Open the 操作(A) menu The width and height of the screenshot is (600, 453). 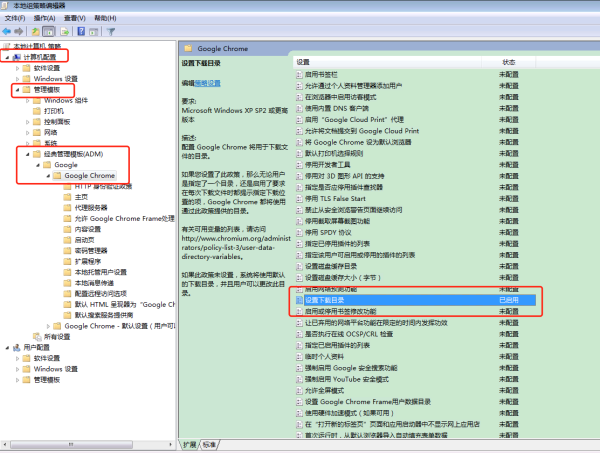click(44, 18)
